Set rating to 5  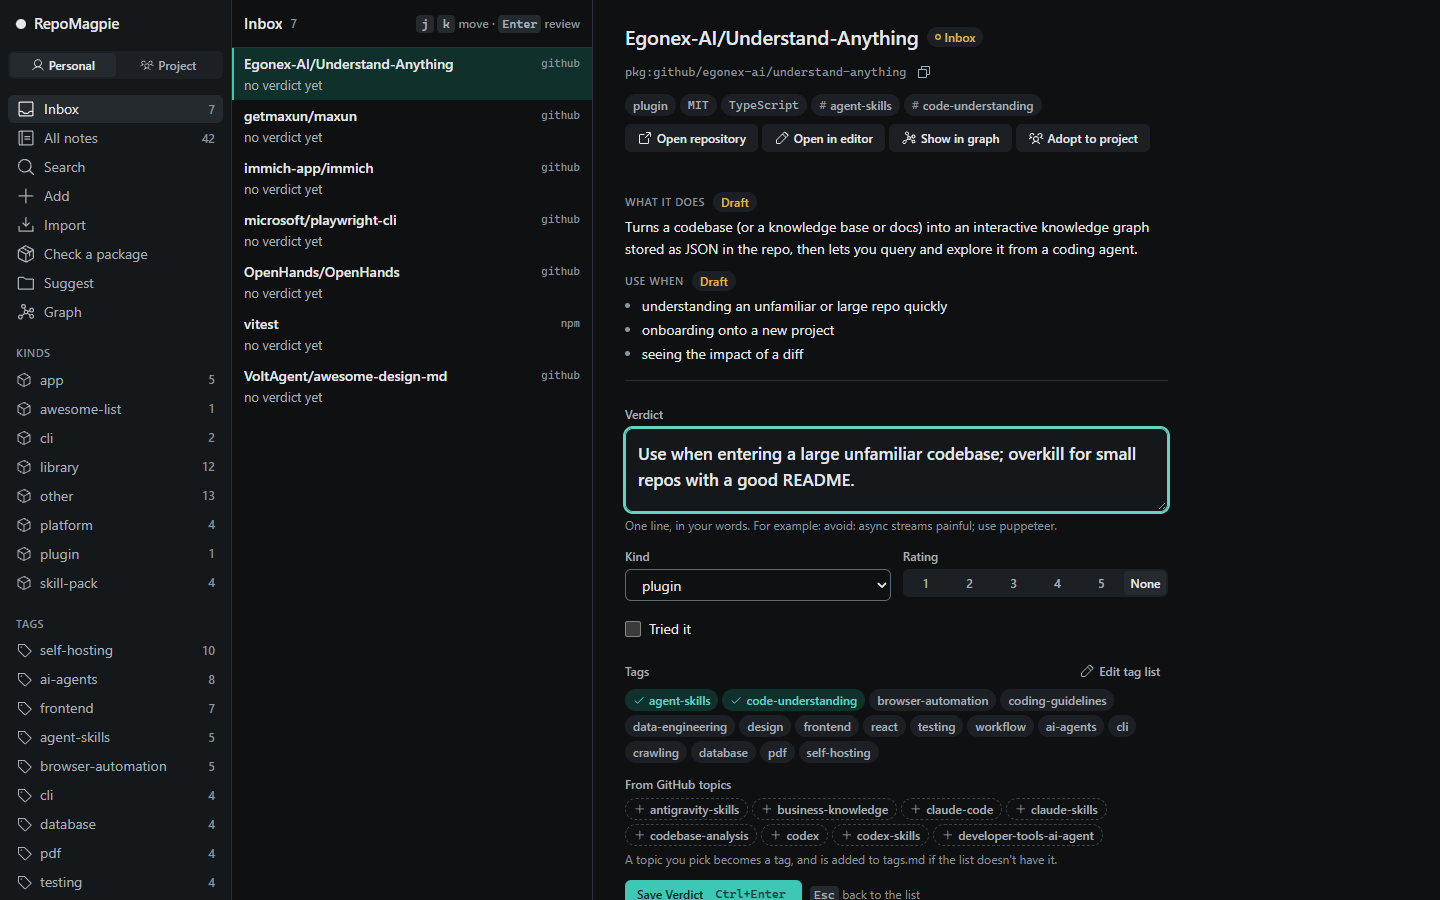[1101, 583]
